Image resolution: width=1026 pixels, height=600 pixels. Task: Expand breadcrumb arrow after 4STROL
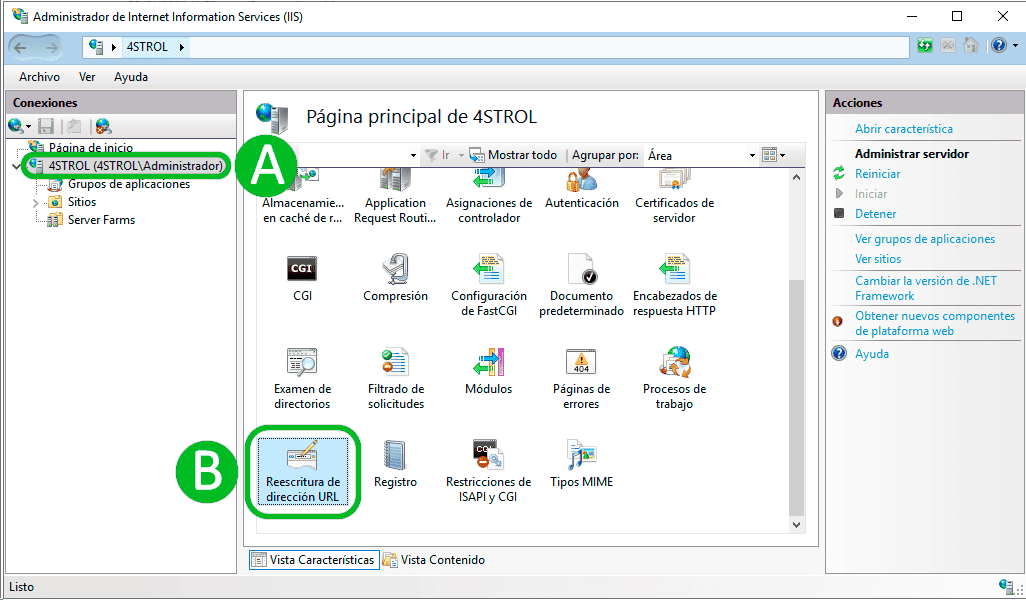coord(181,47)
